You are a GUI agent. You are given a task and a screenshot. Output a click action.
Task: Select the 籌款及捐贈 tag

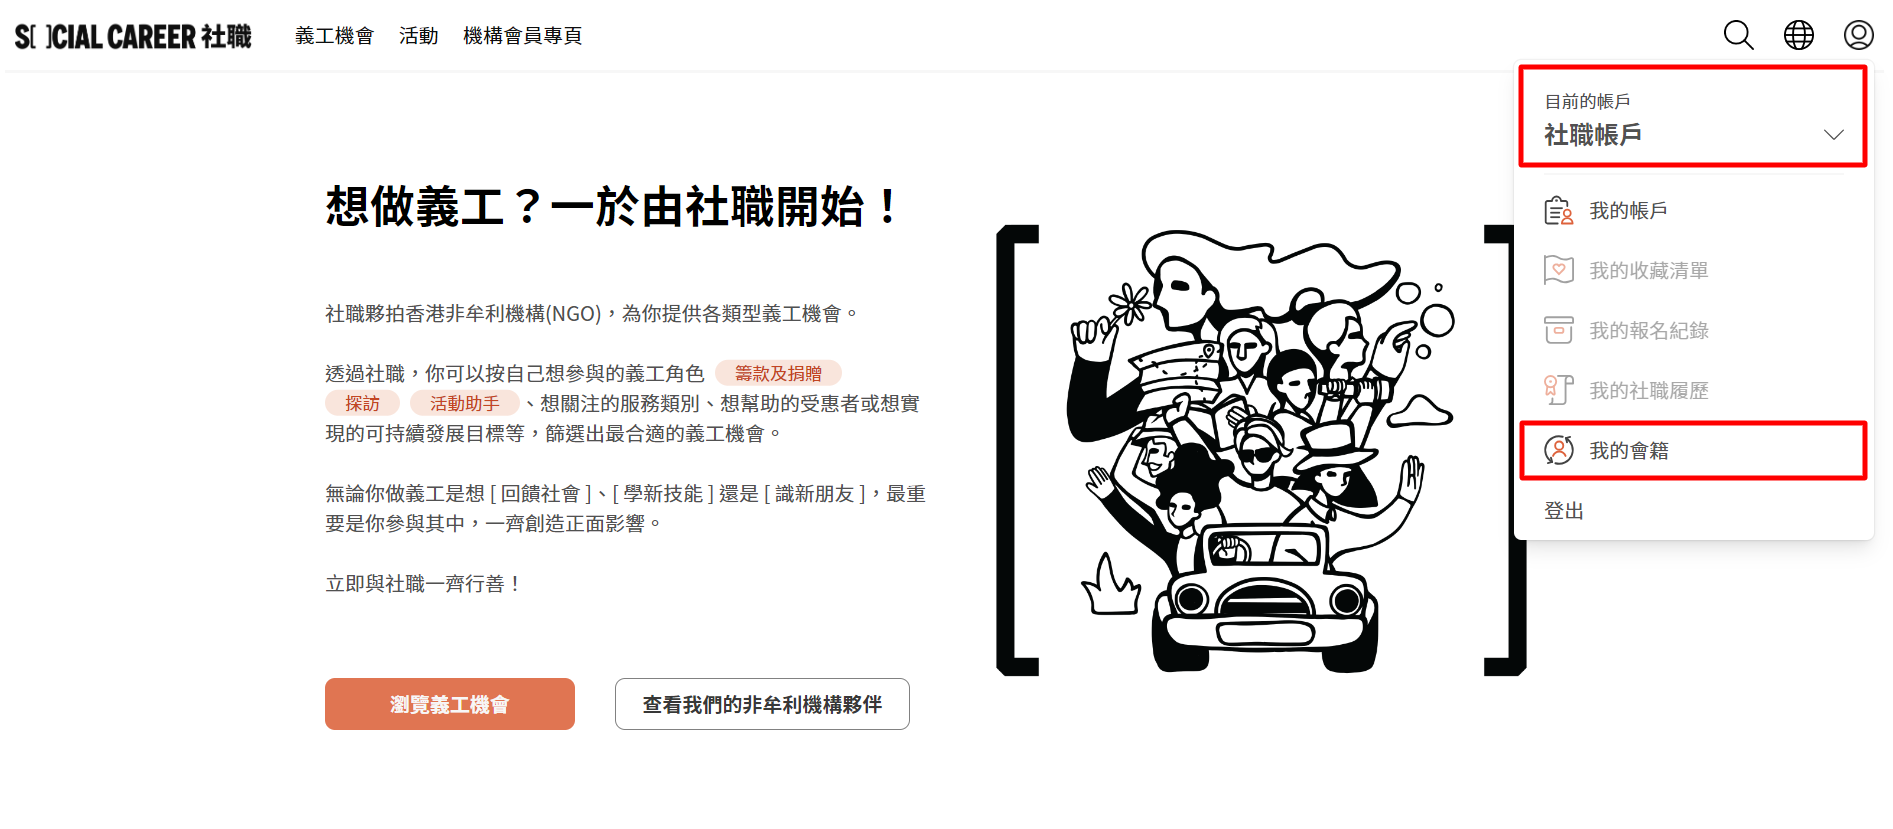(778, 373)
